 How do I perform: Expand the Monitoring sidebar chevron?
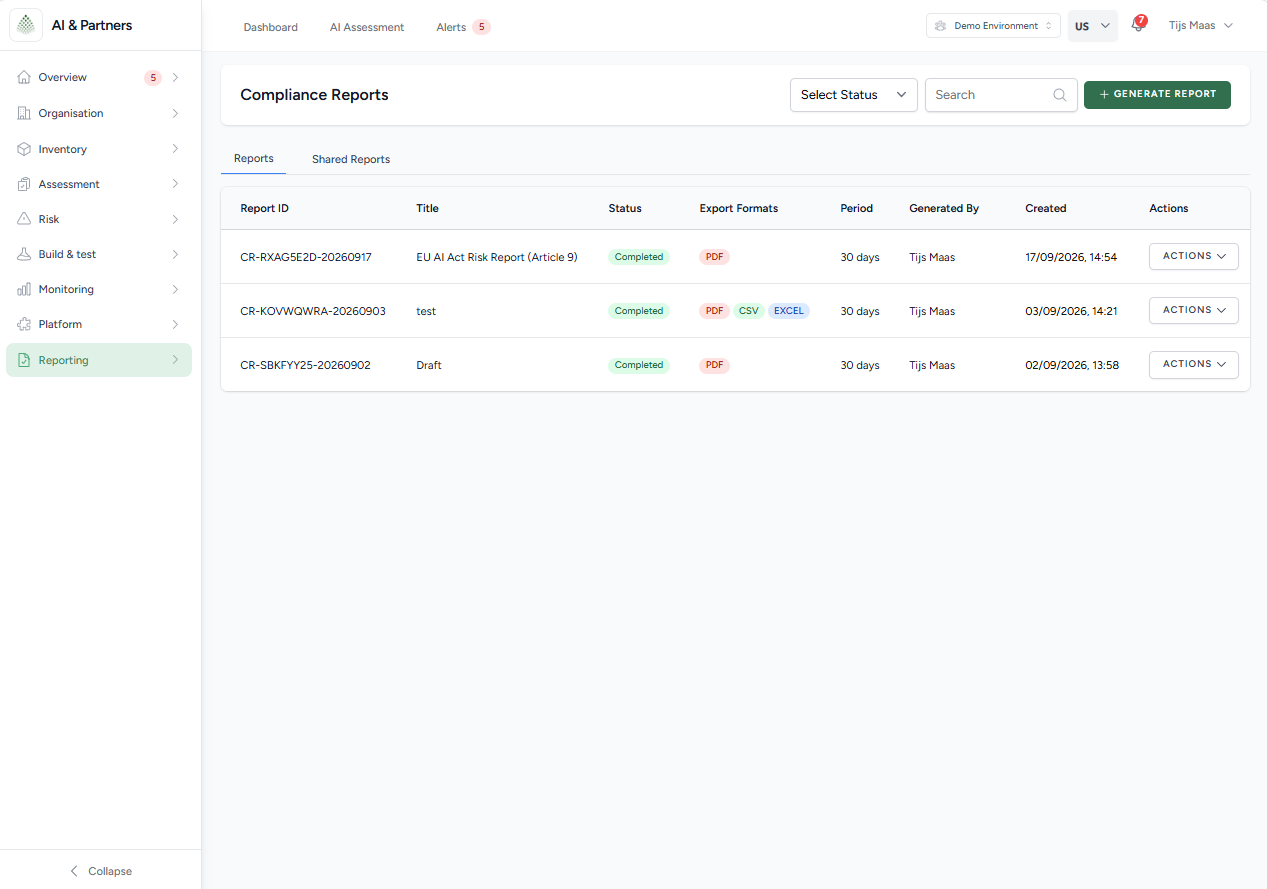[x=175, y=289]
